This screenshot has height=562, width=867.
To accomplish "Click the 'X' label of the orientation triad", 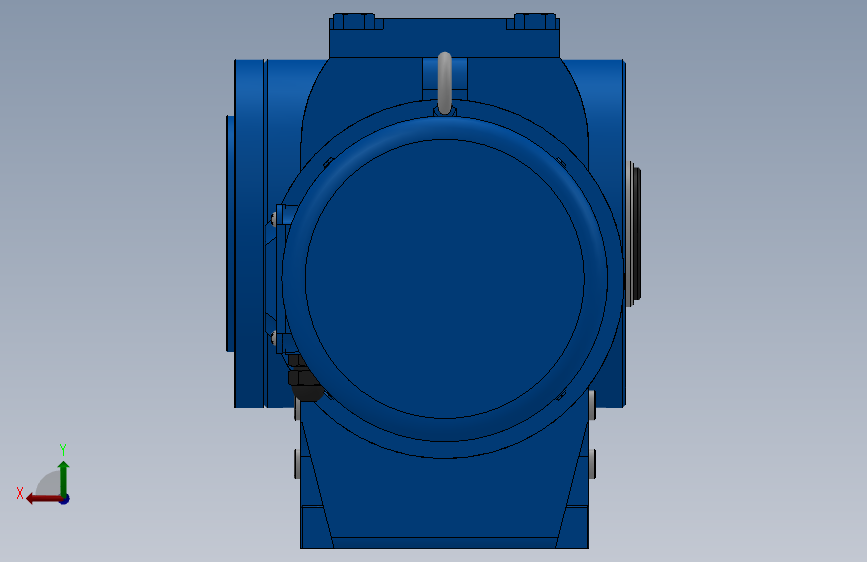I will pos(20,493).
